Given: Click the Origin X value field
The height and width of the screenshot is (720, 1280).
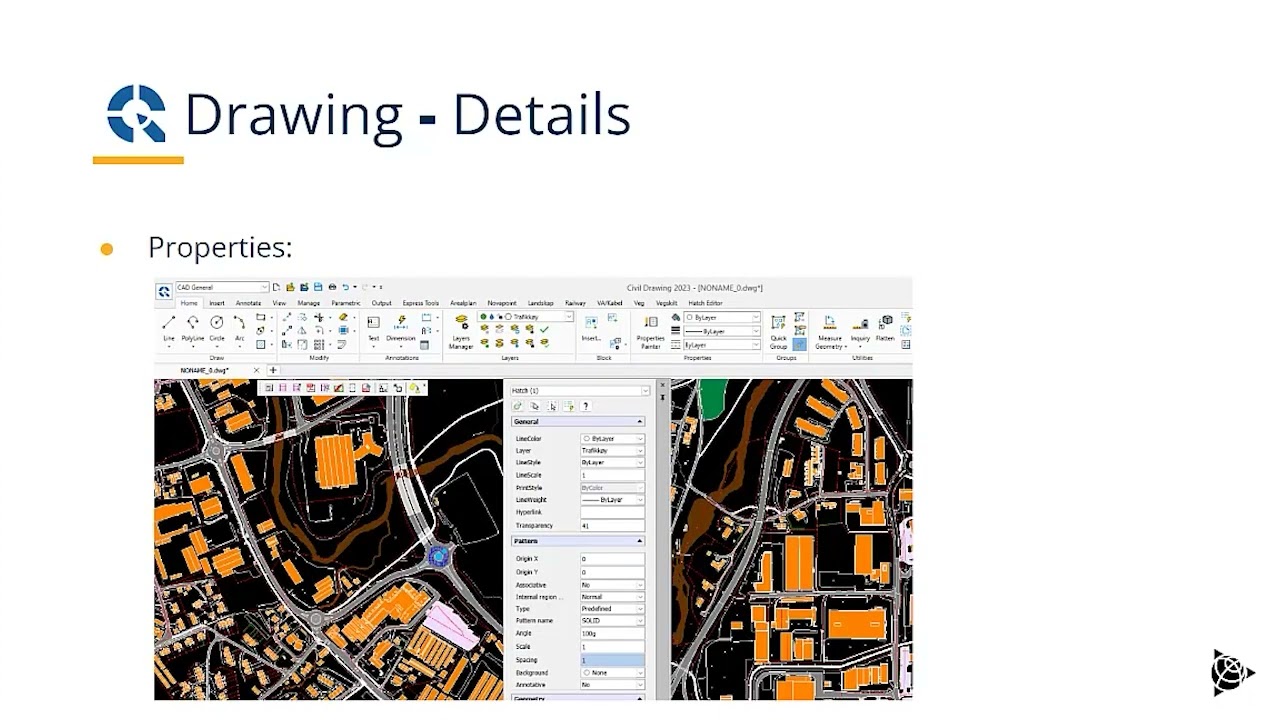Looking at the screenshot, I should (612, 559).
